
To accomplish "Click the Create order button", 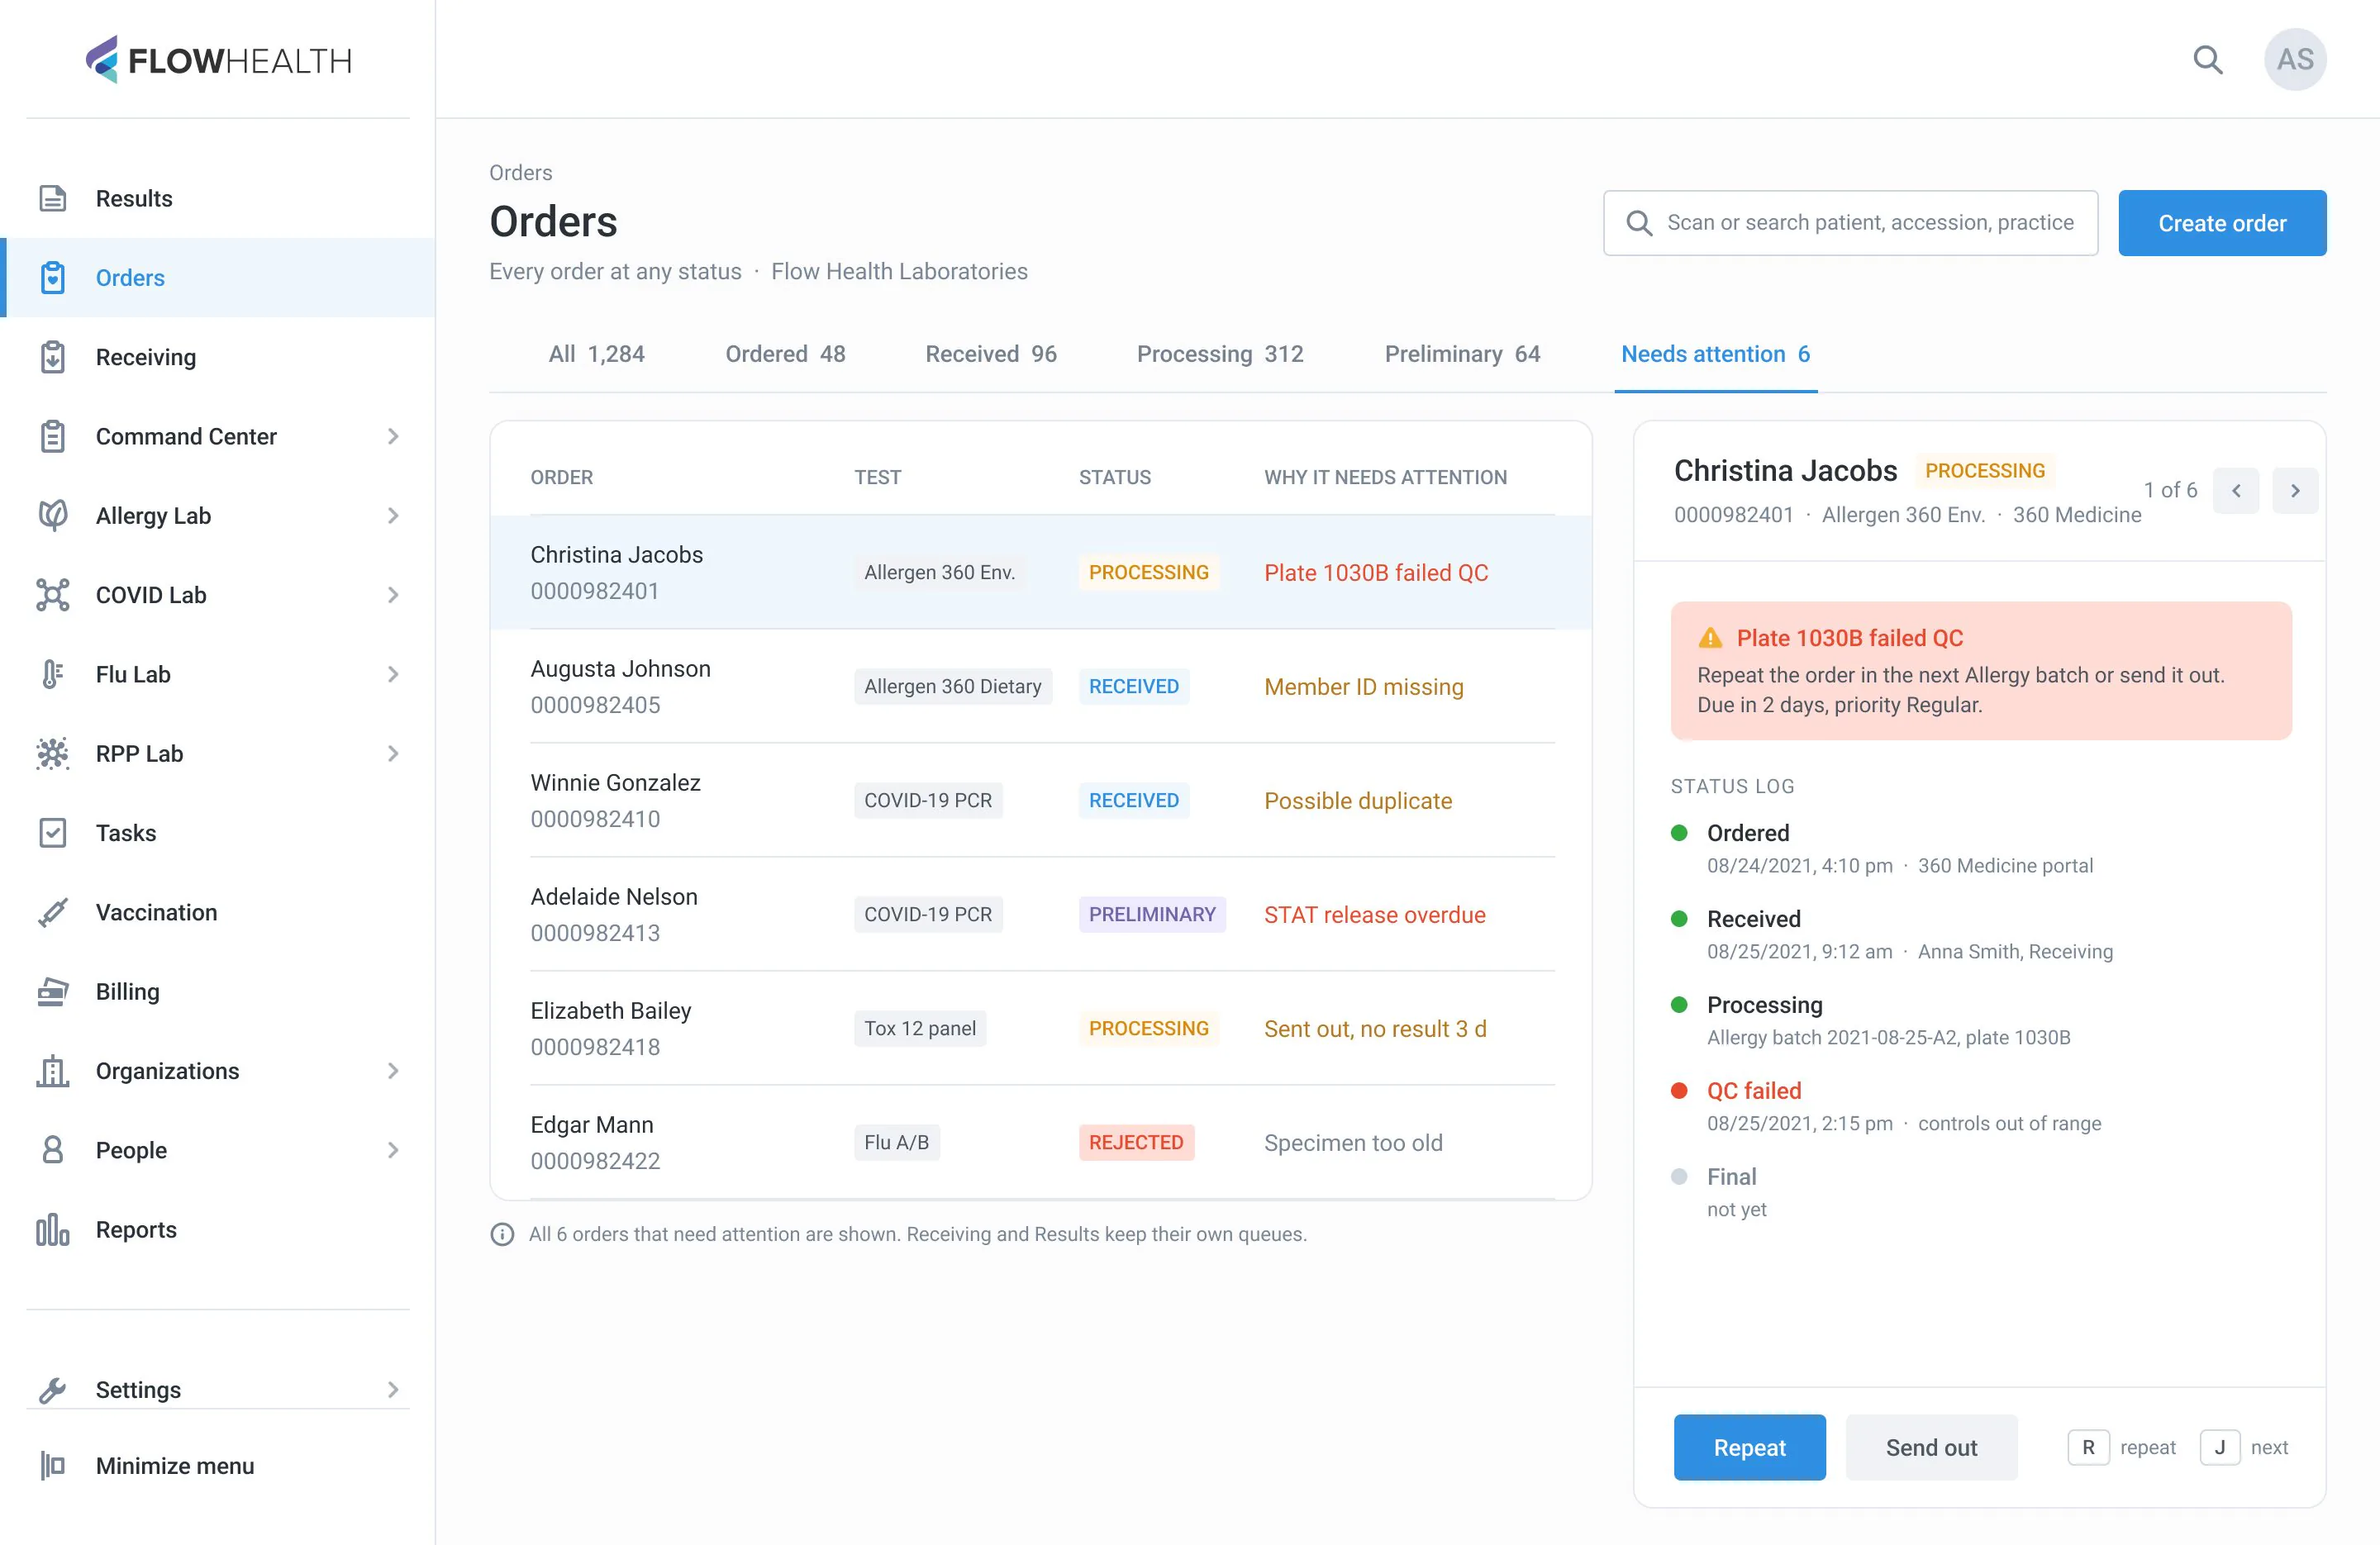I will coord(2222,223).
